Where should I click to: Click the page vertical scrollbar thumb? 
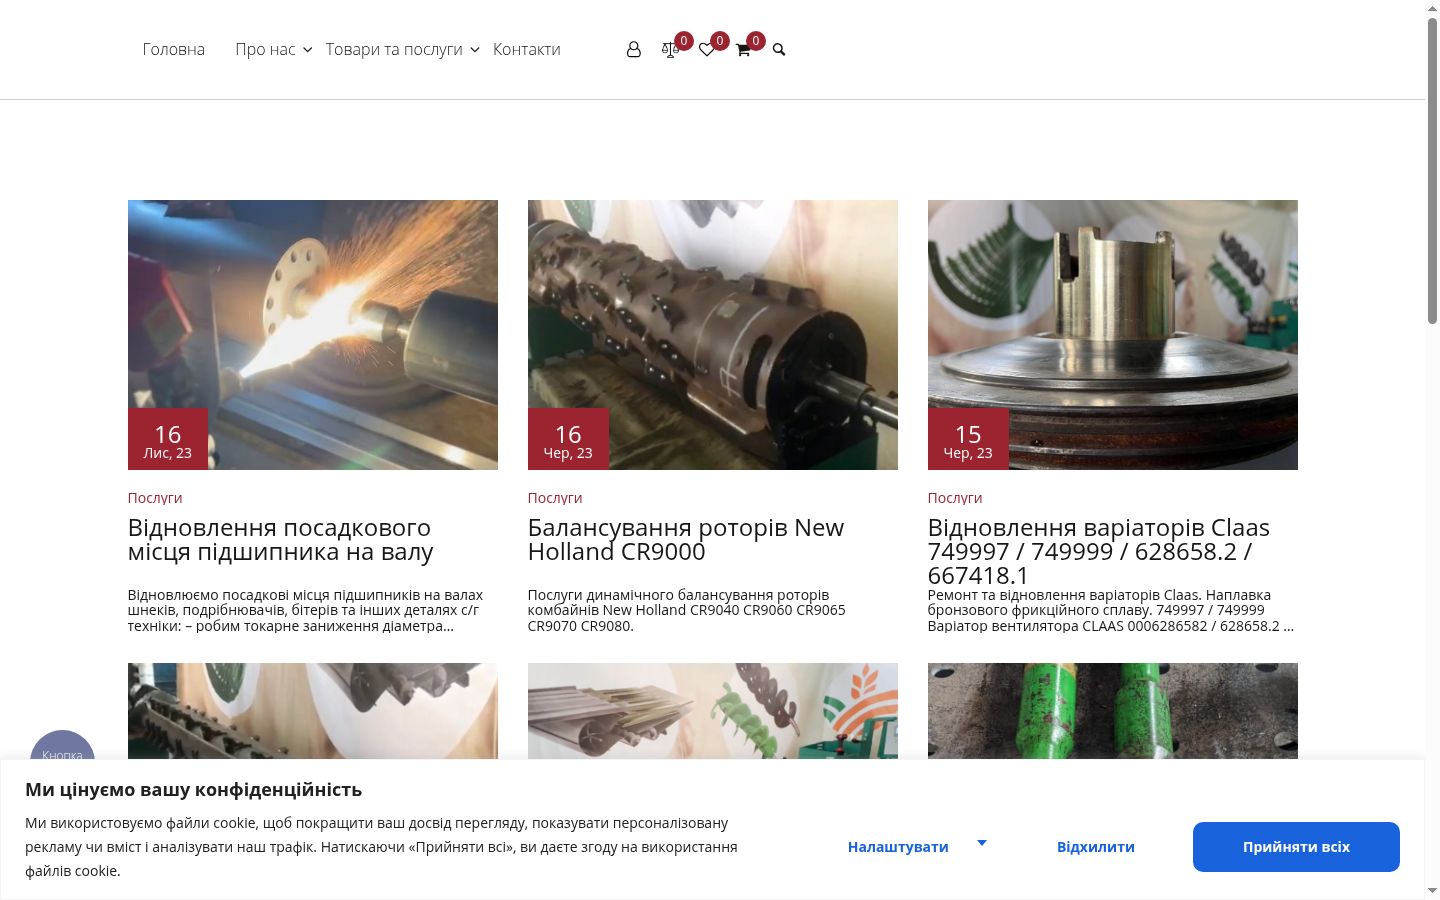1432,170
